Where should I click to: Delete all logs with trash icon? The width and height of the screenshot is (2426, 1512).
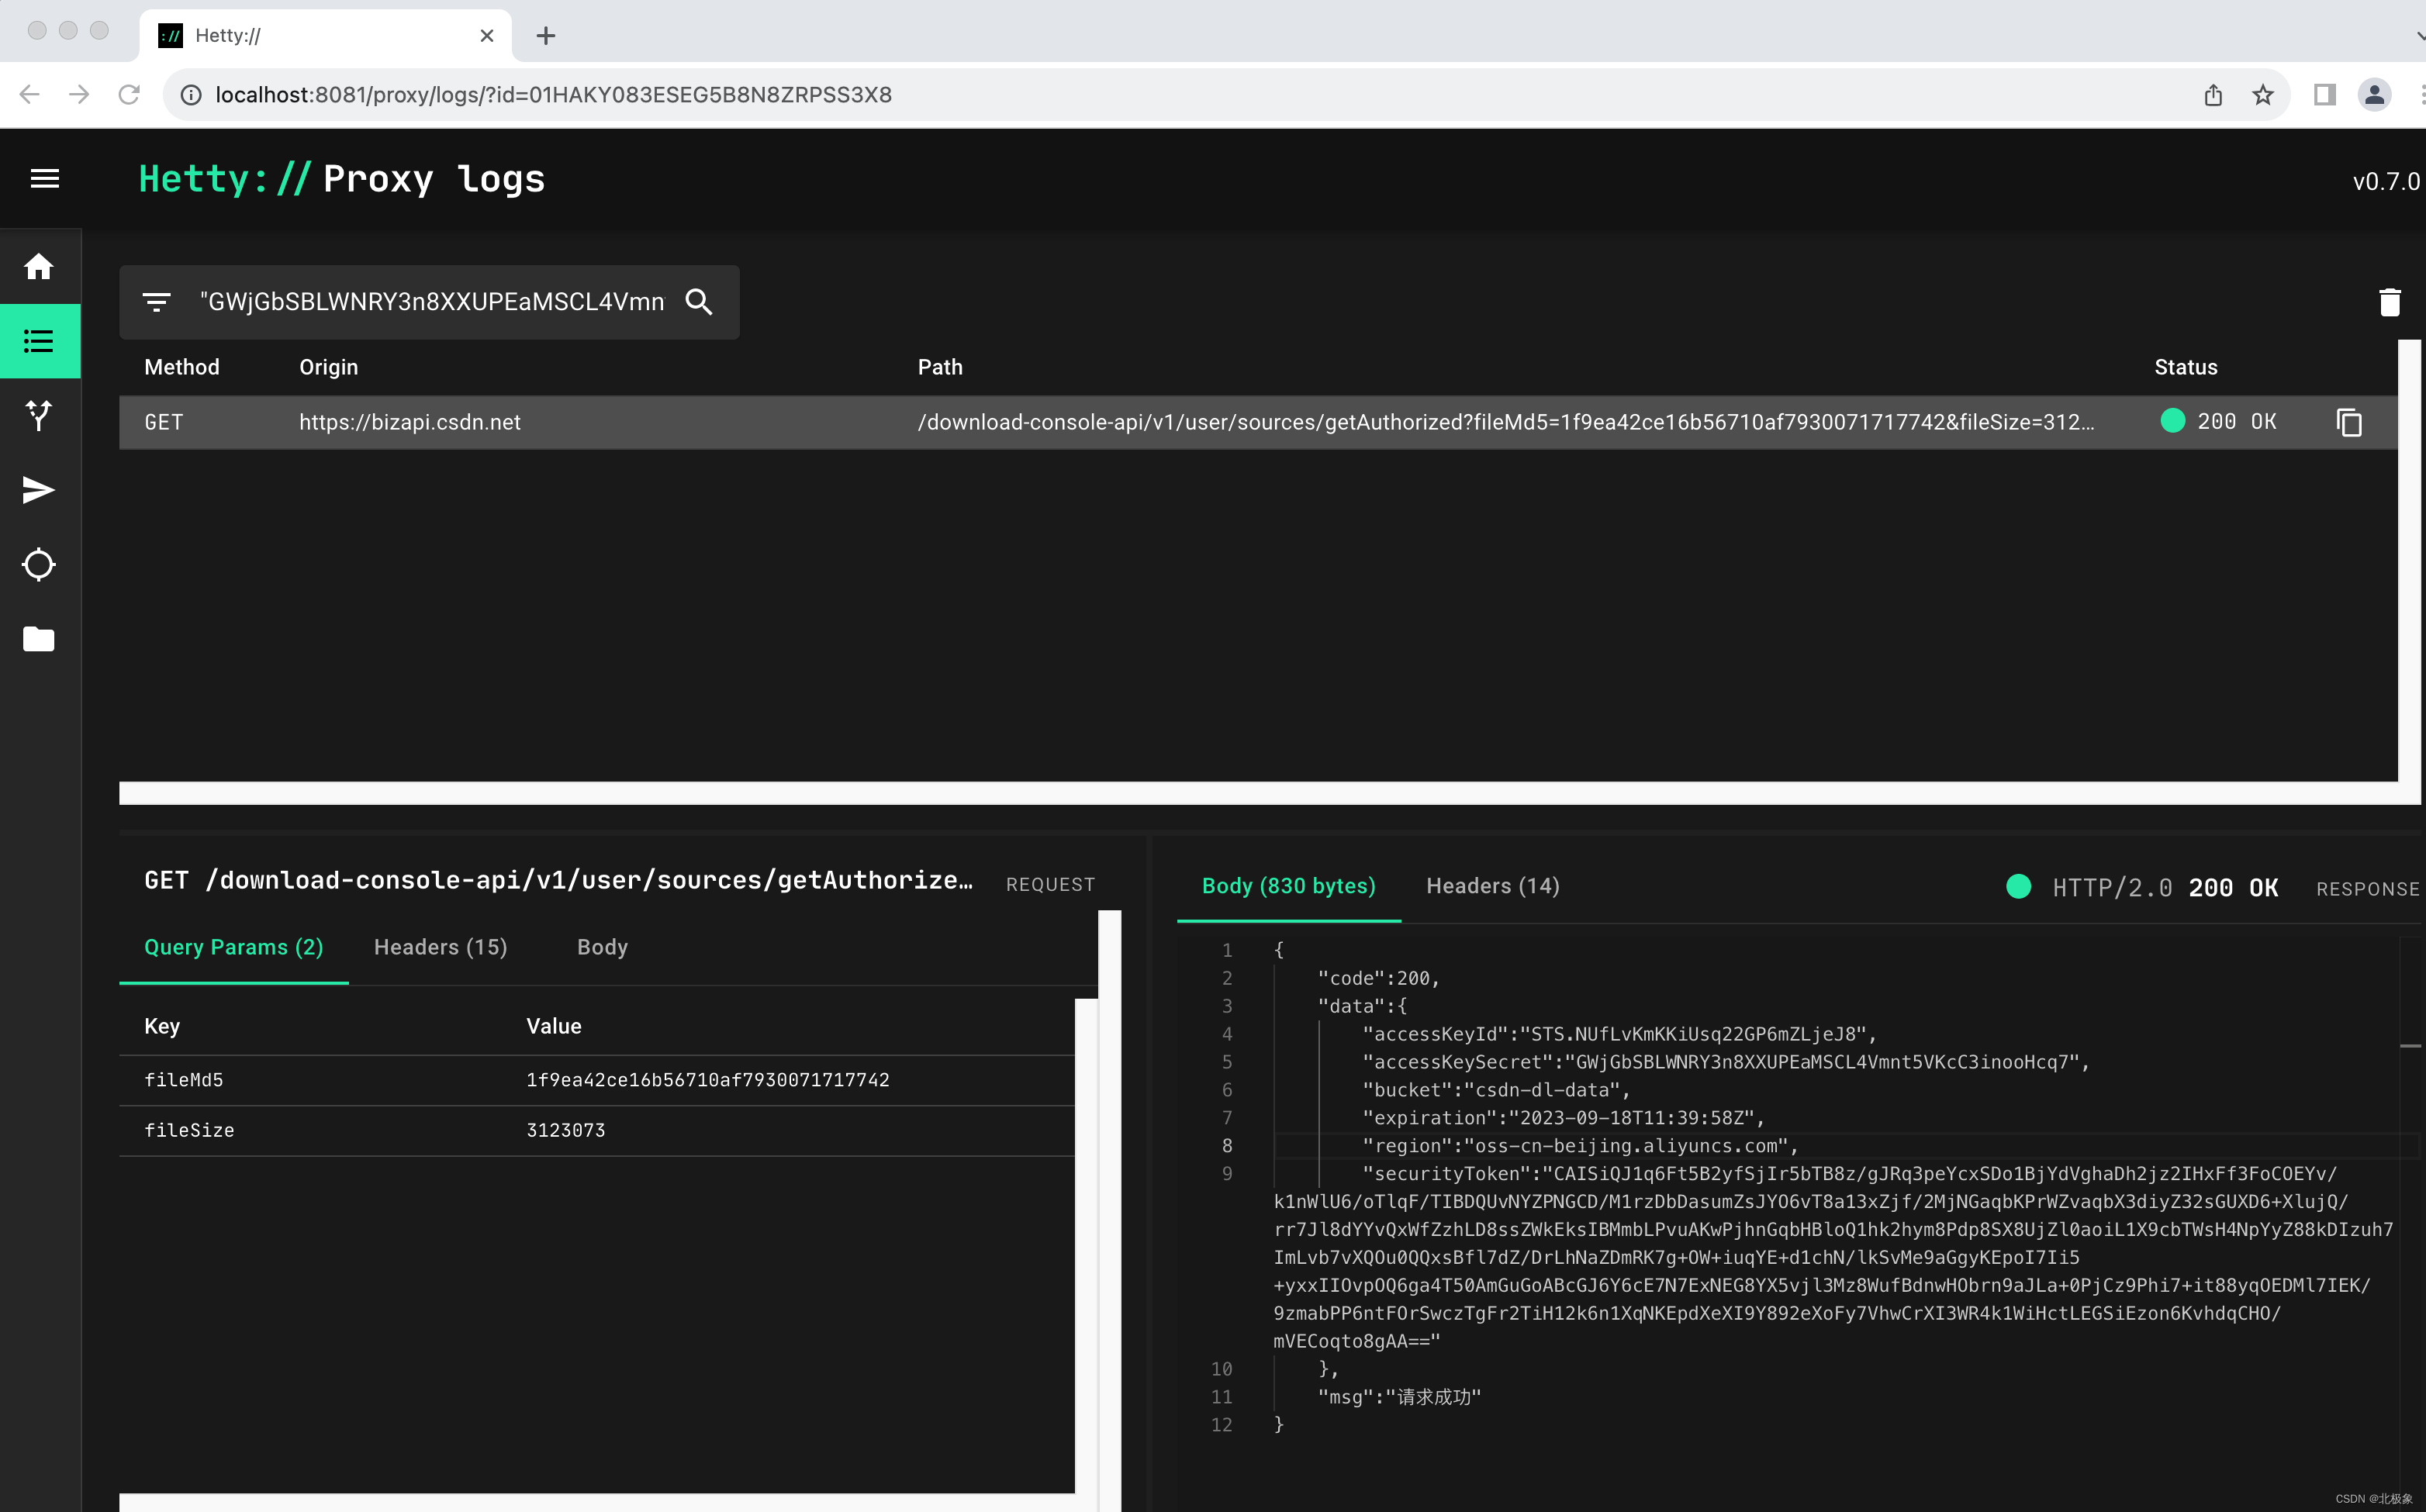pos(2389,302)
